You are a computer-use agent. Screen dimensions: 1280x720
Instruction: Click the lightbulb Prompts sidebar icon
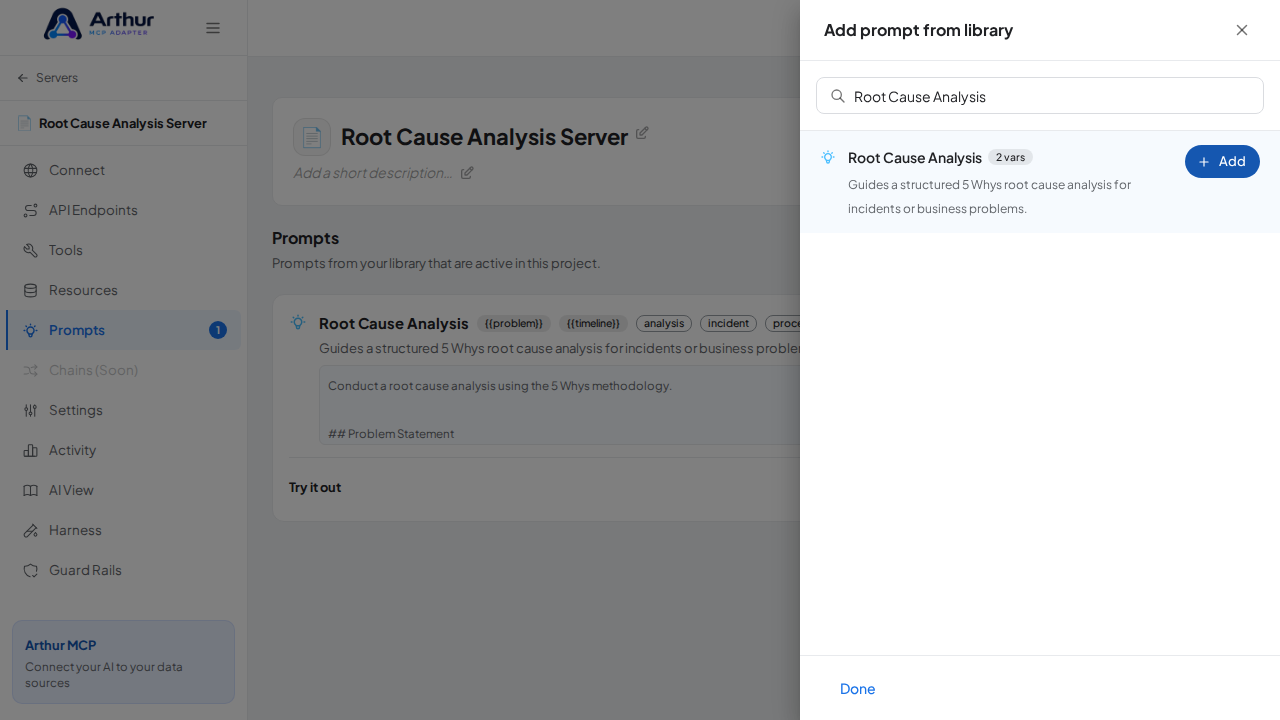click(31, 330)
